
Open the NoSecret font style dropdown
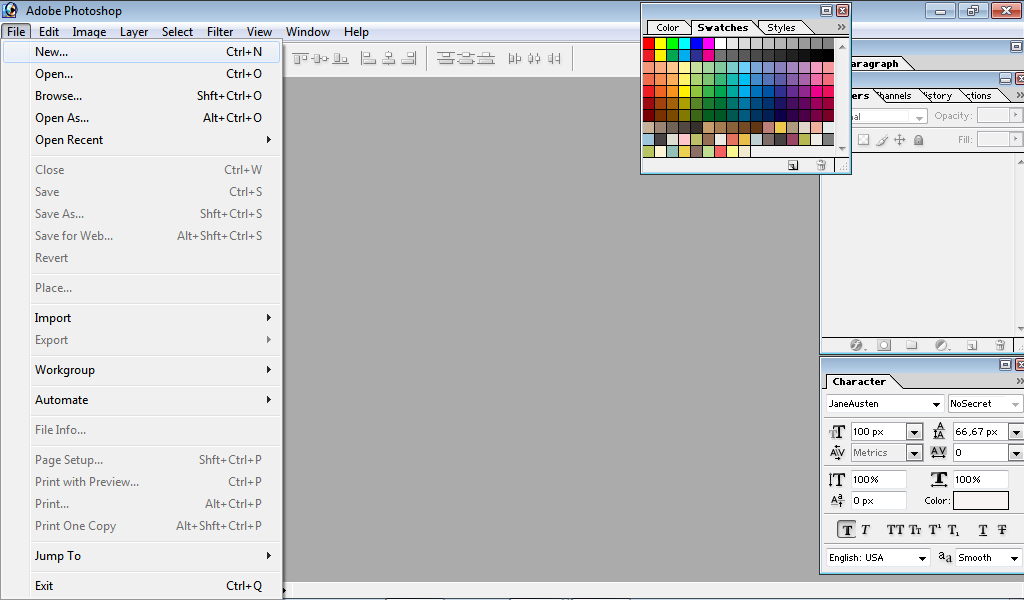pos(1016,404)
